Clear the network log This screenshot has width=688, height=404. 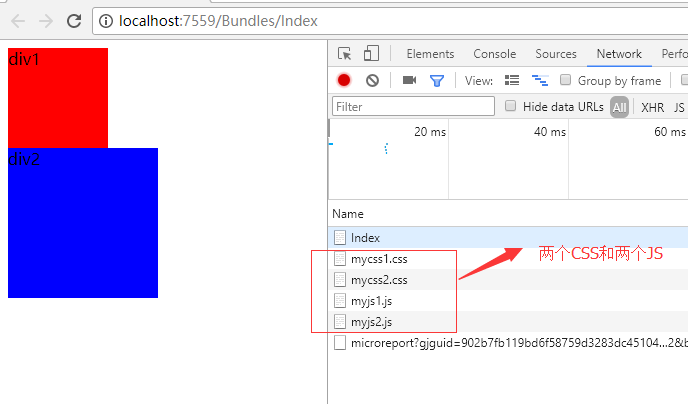coord(373,80)
